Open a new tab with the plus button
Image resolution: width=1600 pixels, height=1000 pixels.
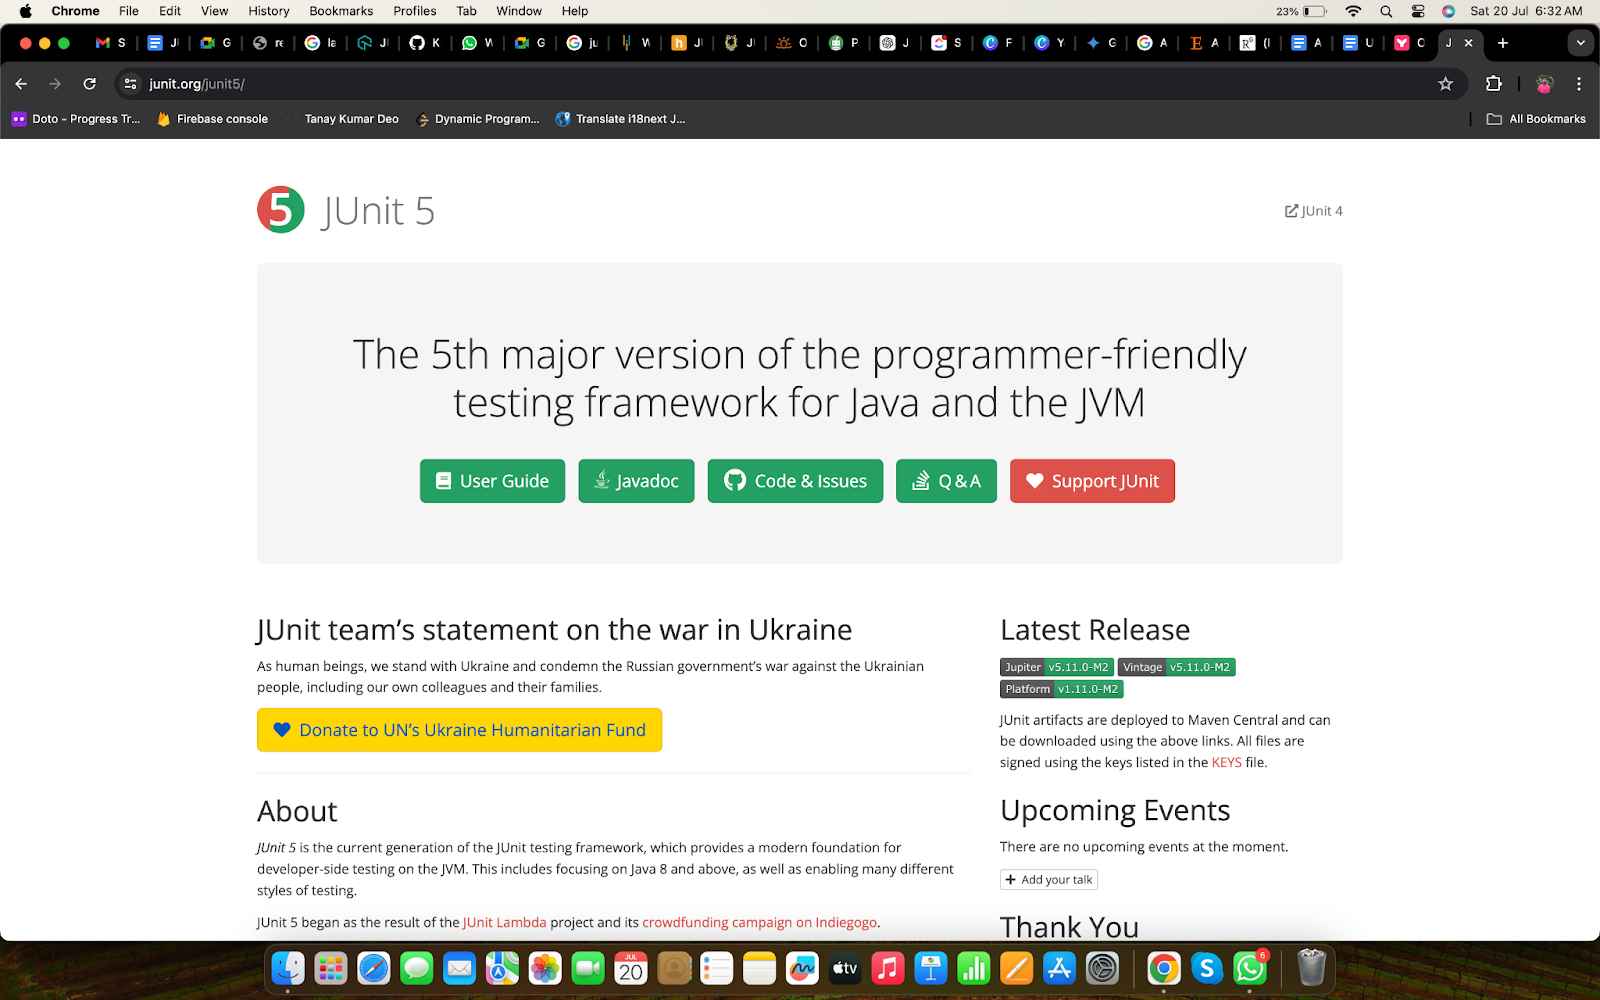pyautogui.click(x=1503, y=43)
